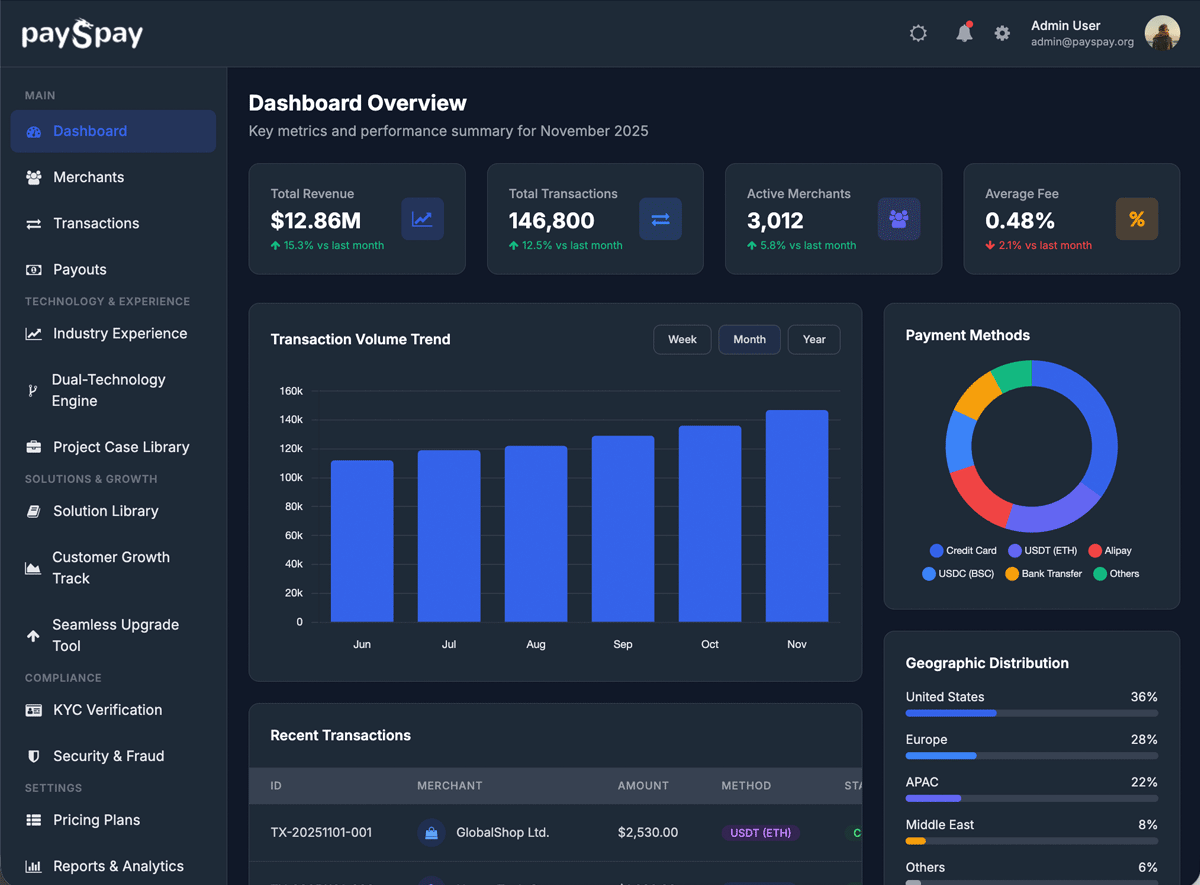The width and height of the screenshot is (1200, 885).
Task: Toggle theme with the sun icon
Action: click(x=918, y=33)
